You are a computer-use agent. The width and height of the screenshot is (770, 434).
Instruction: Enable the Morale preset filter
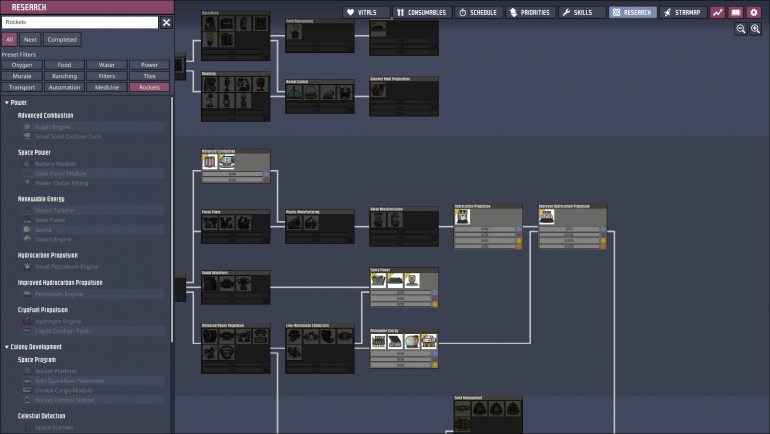[22, 76]
